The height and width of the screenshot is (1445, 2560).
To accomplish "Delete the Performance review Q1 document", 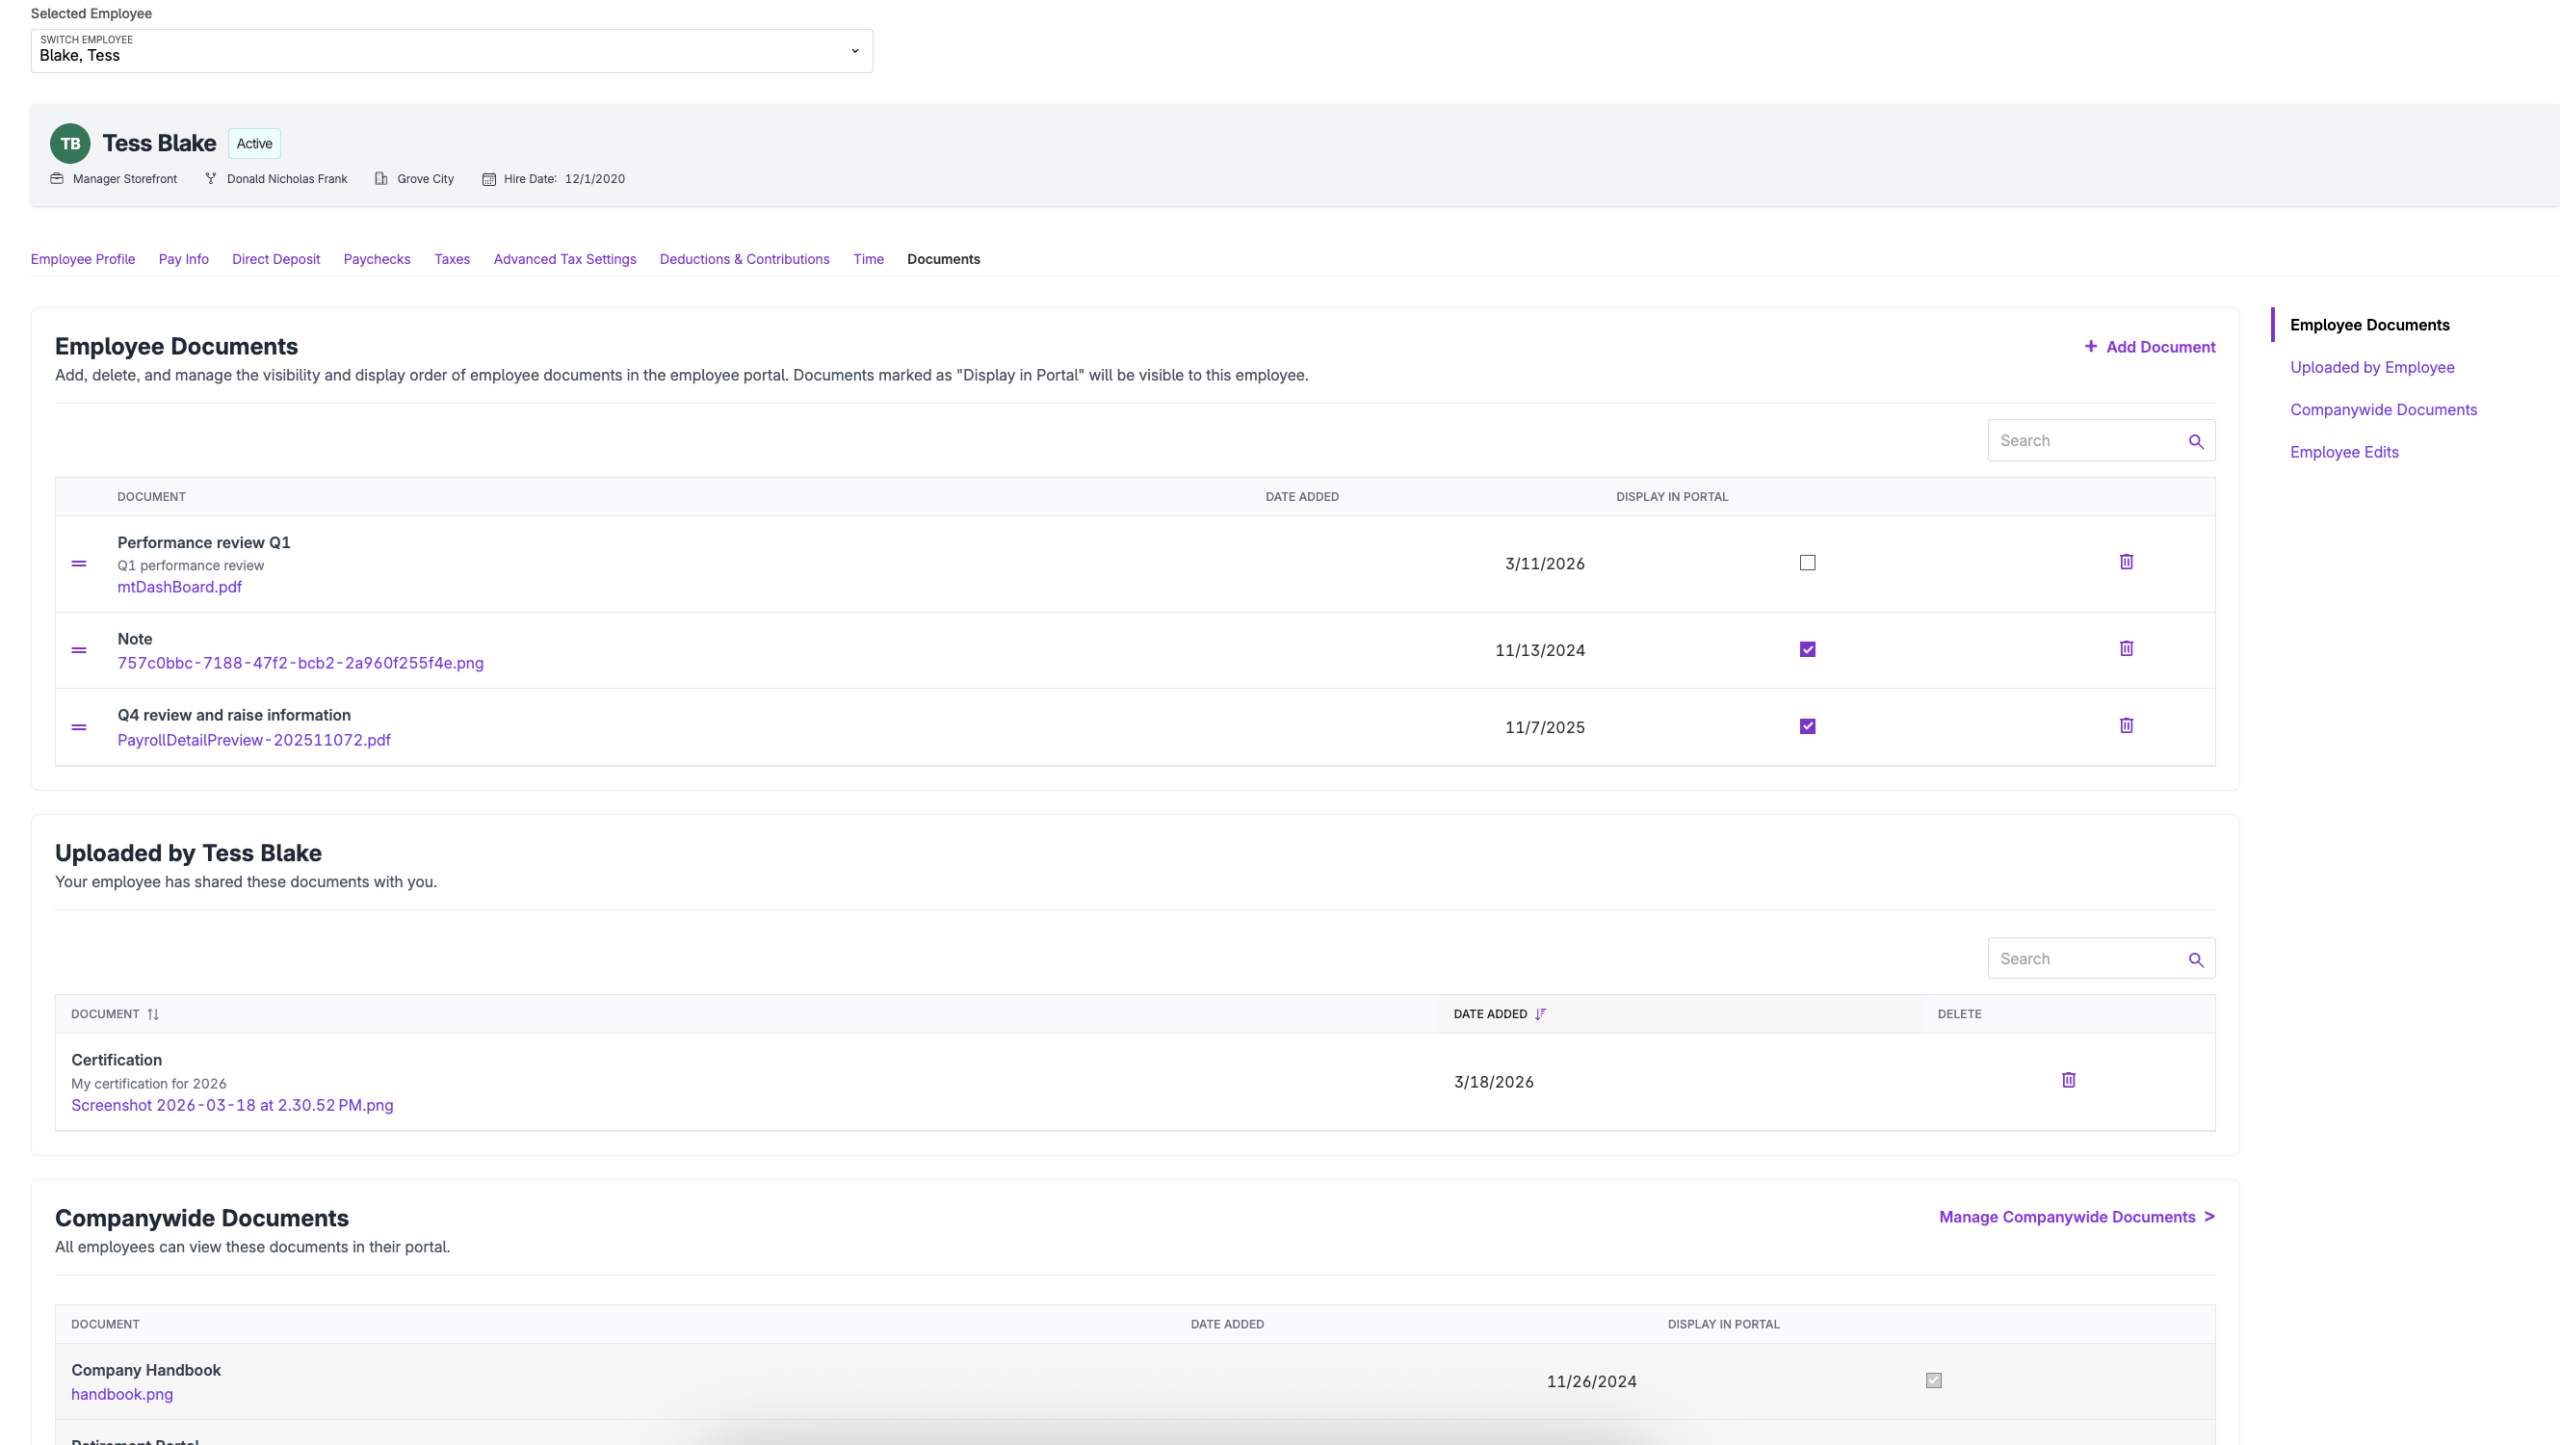I will pyautogui.click(x=2126, y=562).
